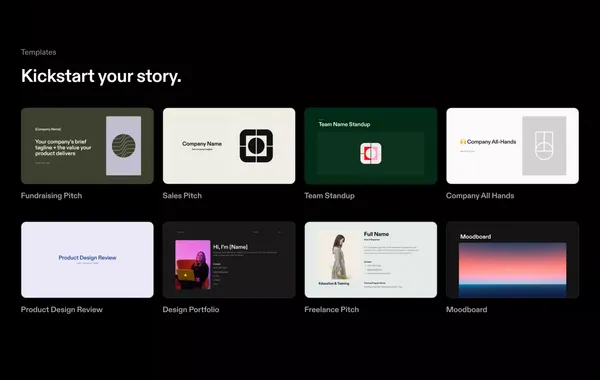600x380 pixels.
Task: Click the 'Team Standup' label below thumbnail
Action: tap(329, 196)
